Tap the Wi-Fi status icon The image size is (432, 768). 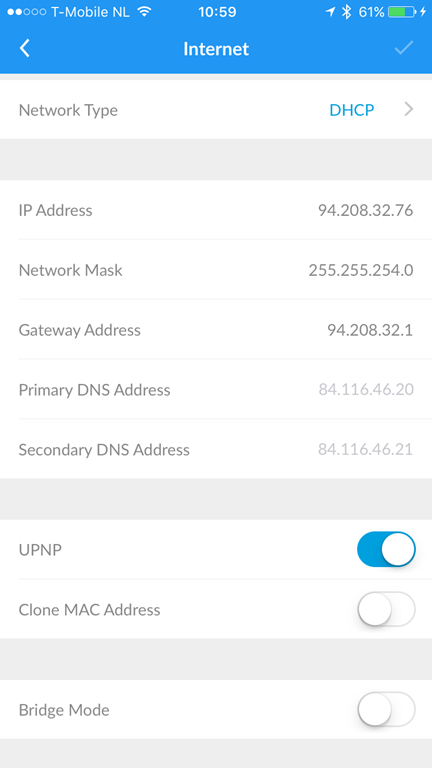144,12
